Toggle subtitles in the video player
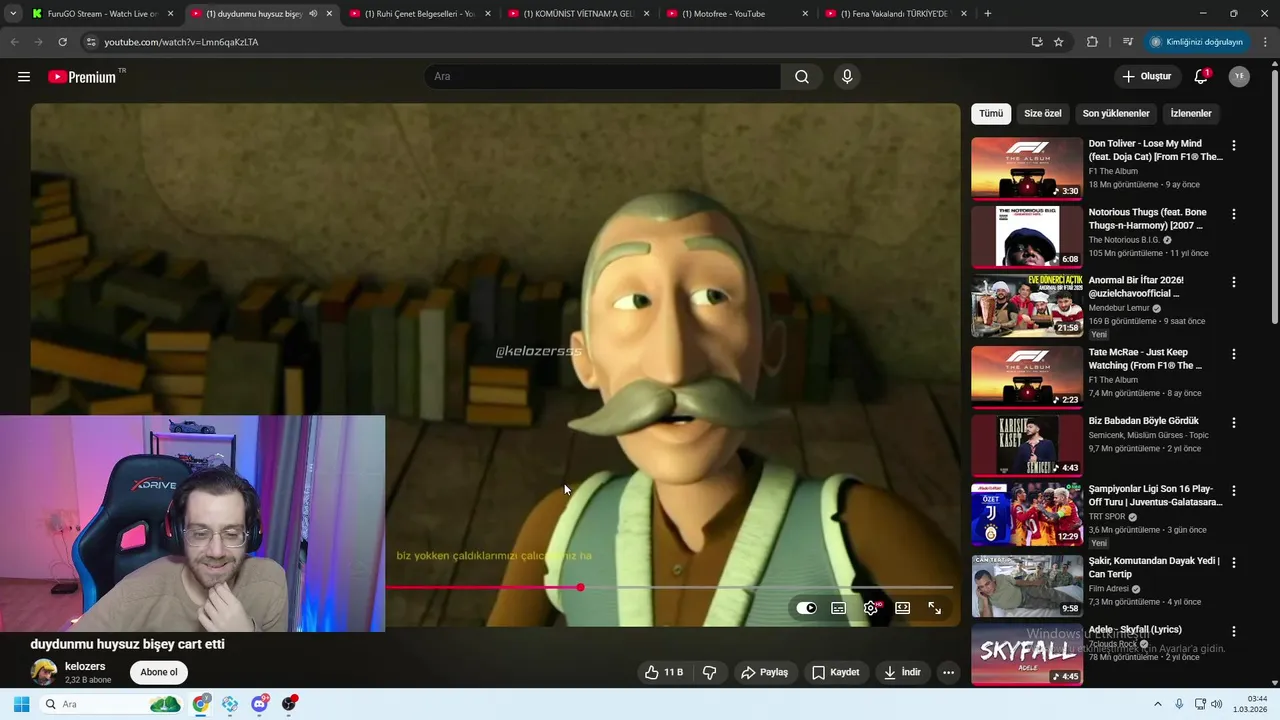The height and width of the screenshot is (720, 1280). pyautogui.click(x=839, y=608)
